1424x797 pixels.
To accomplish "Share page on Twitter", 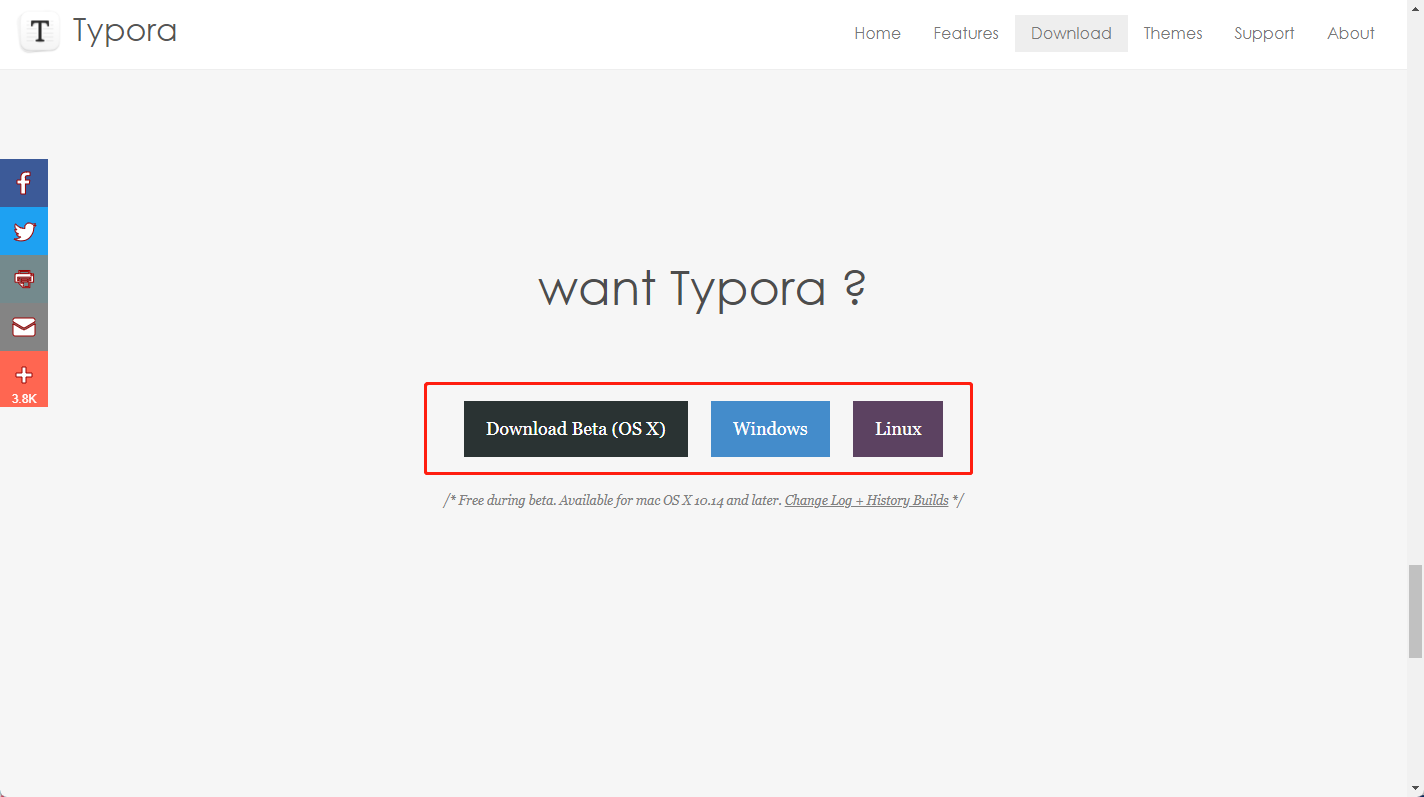I will pyautogui.click(x=24, y=231).
